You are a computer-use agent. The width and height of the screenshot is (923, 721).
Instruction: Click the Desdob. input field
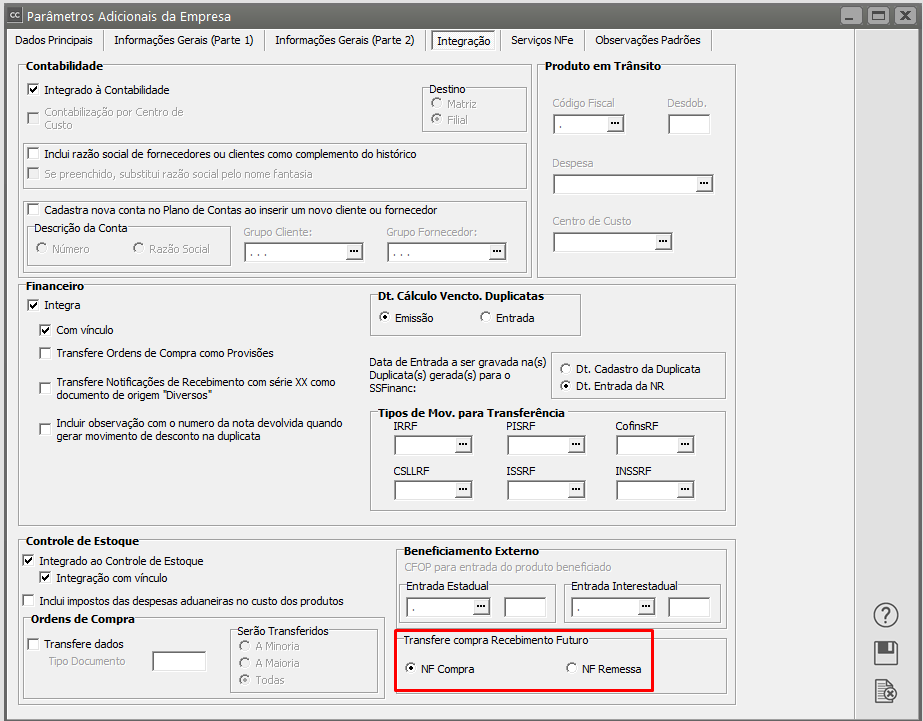[688, 124]
